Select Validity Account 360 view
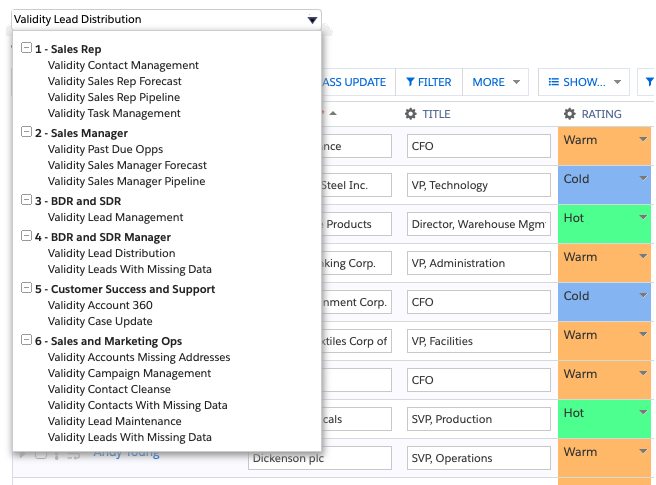The image size is (656, 485). tap(100, 305)
